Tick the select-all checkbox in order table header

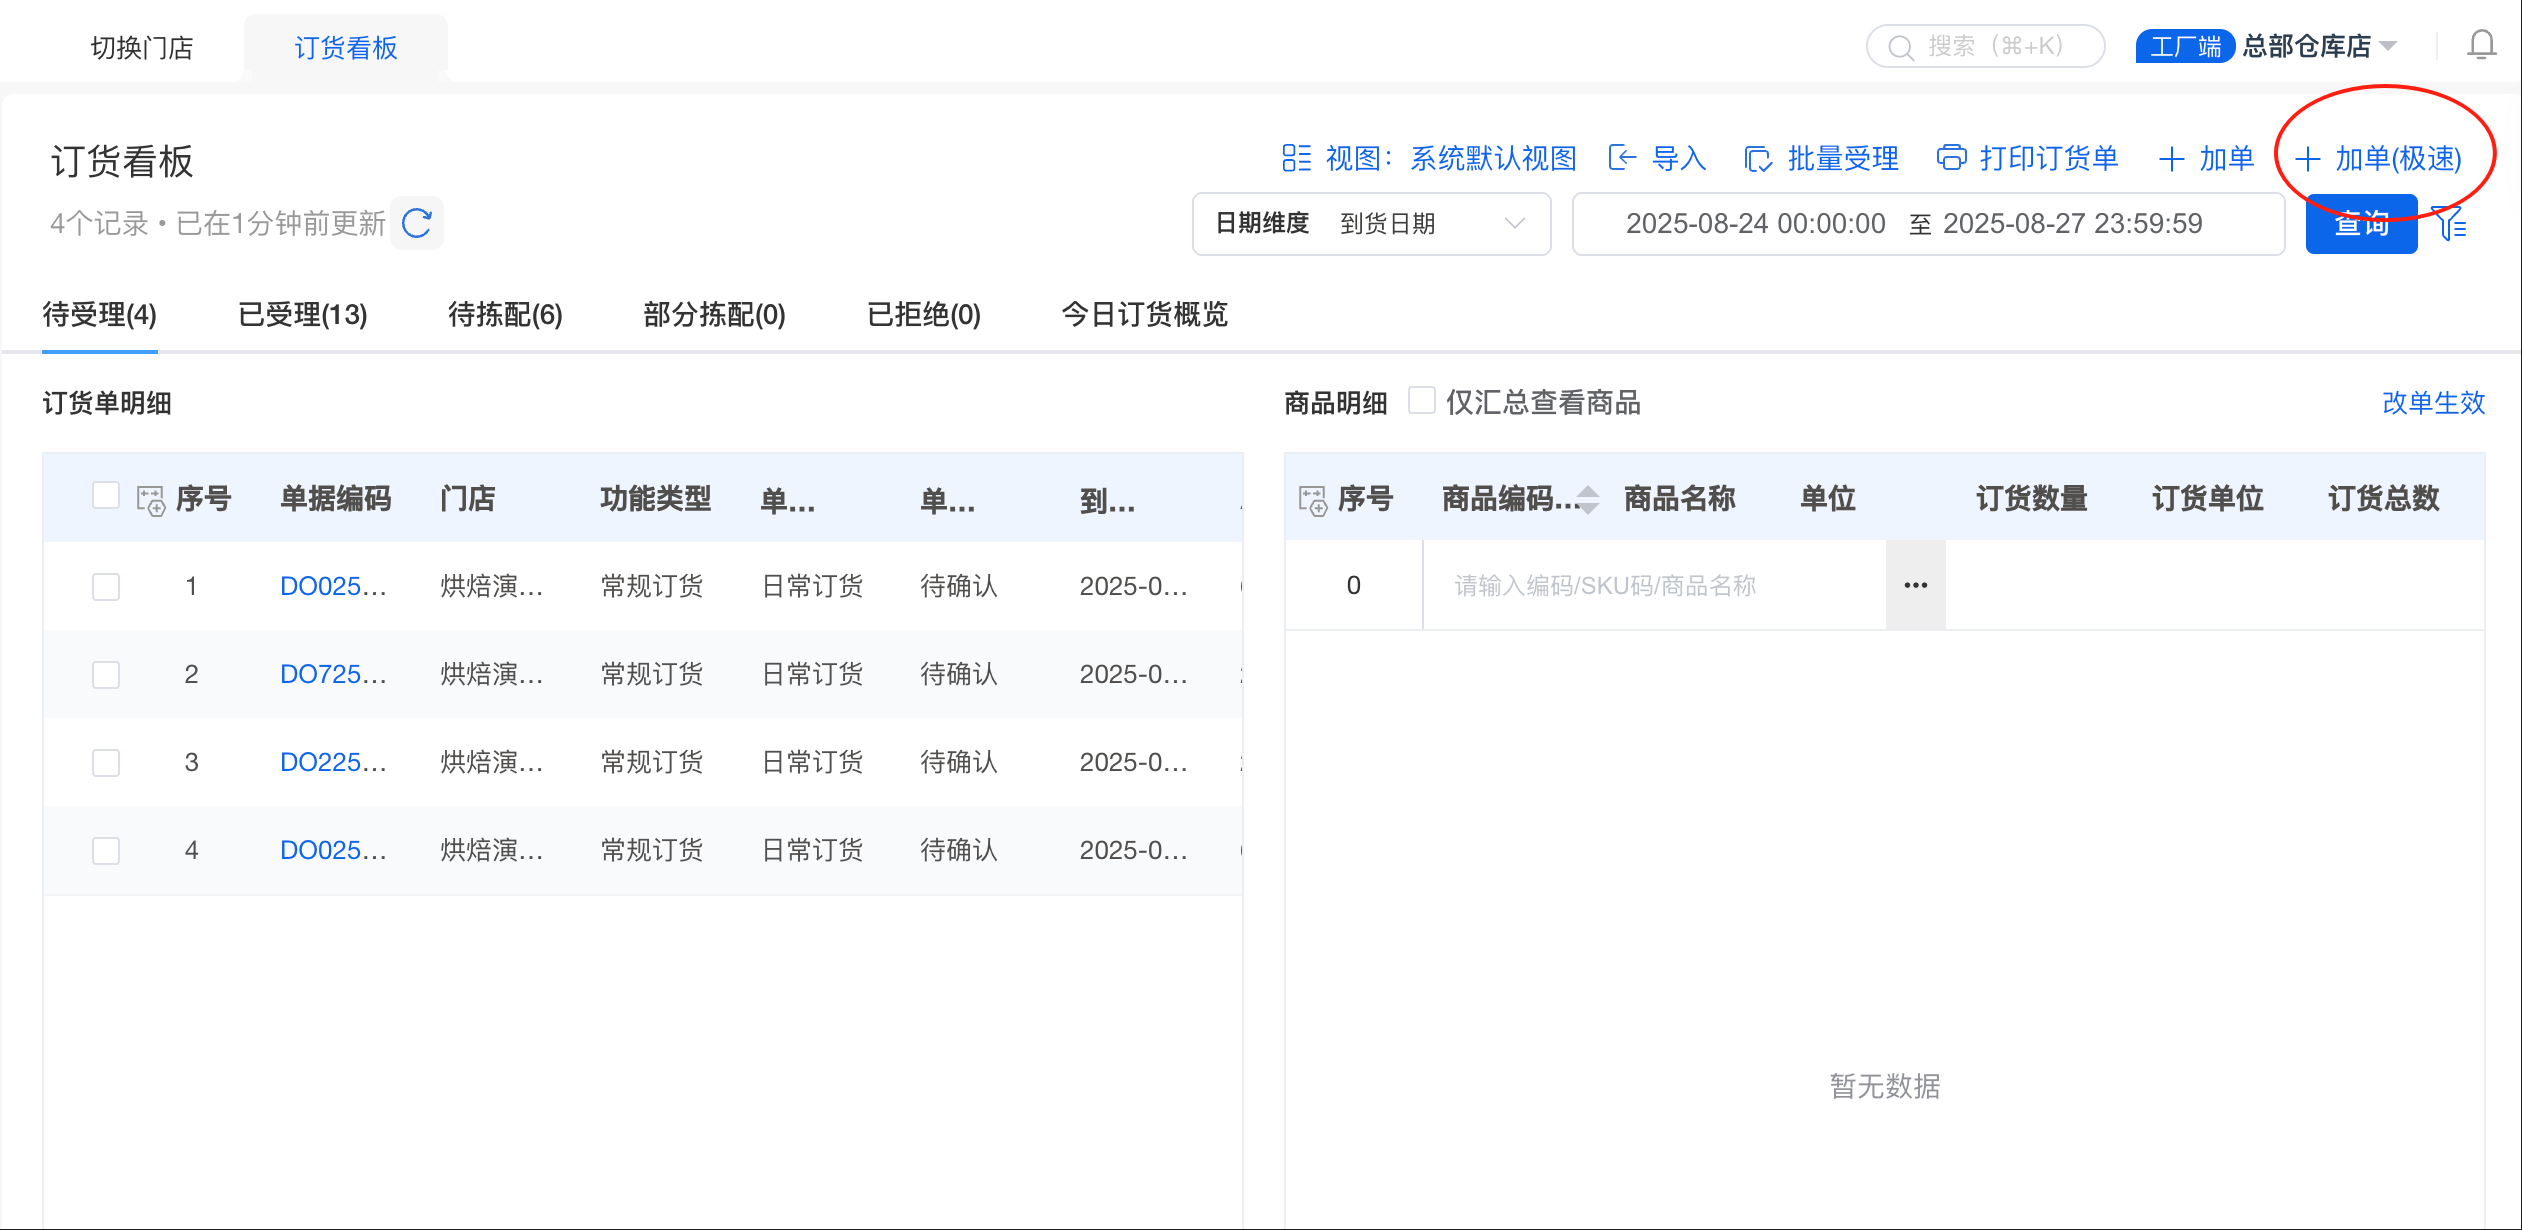[106, 496]
